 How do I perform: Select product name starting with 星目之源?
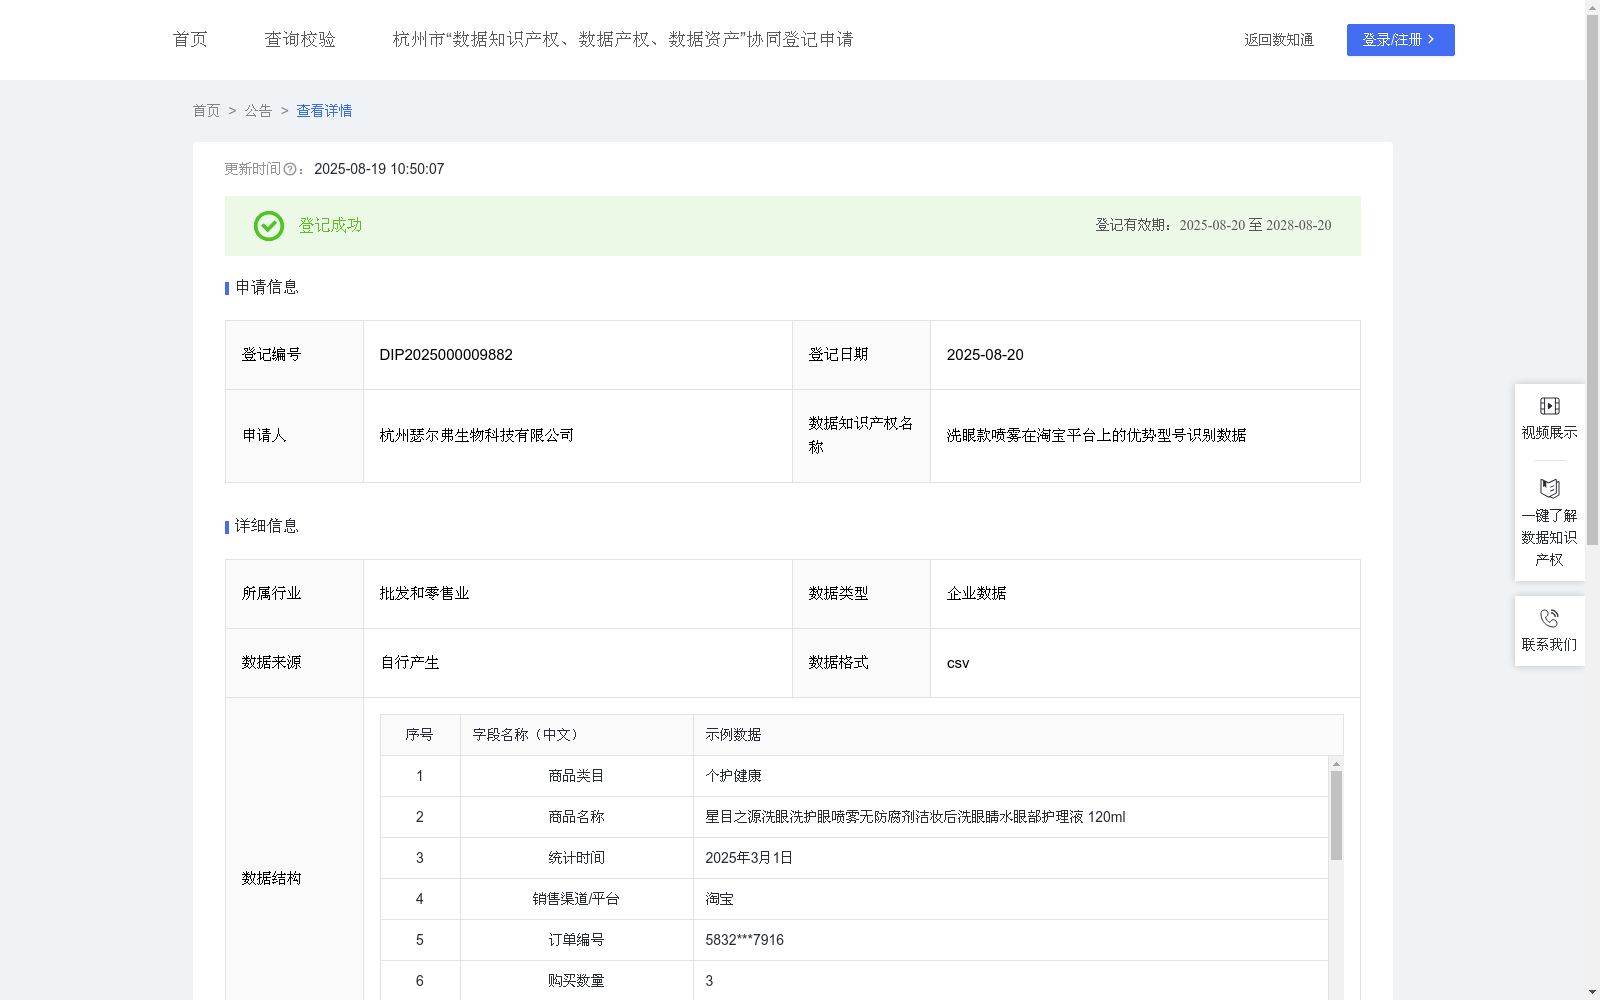point(915,817)
